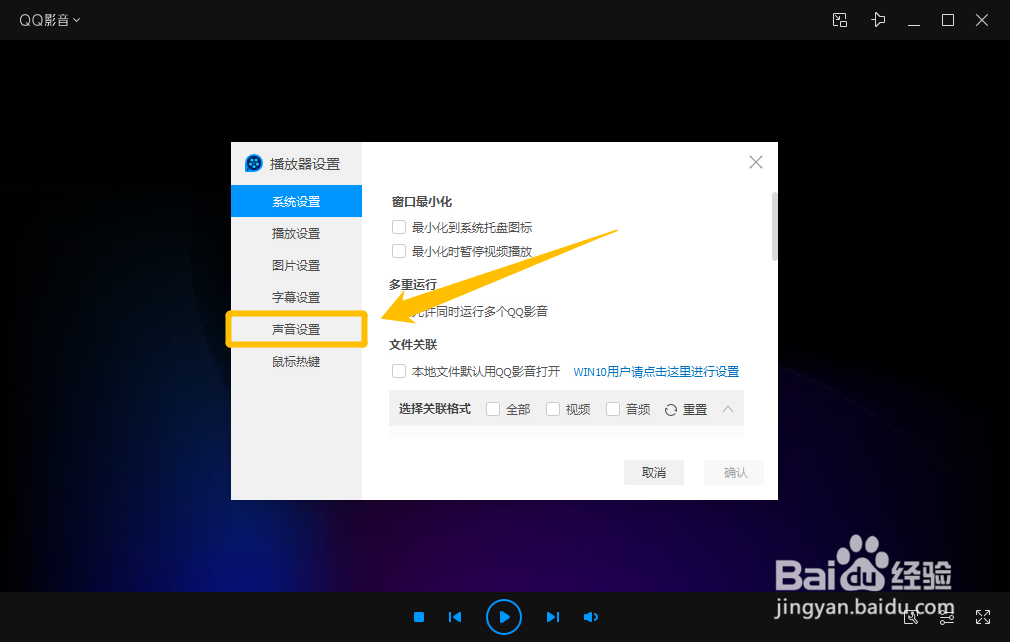Select the 系统设置 tab

click(296, 201)
